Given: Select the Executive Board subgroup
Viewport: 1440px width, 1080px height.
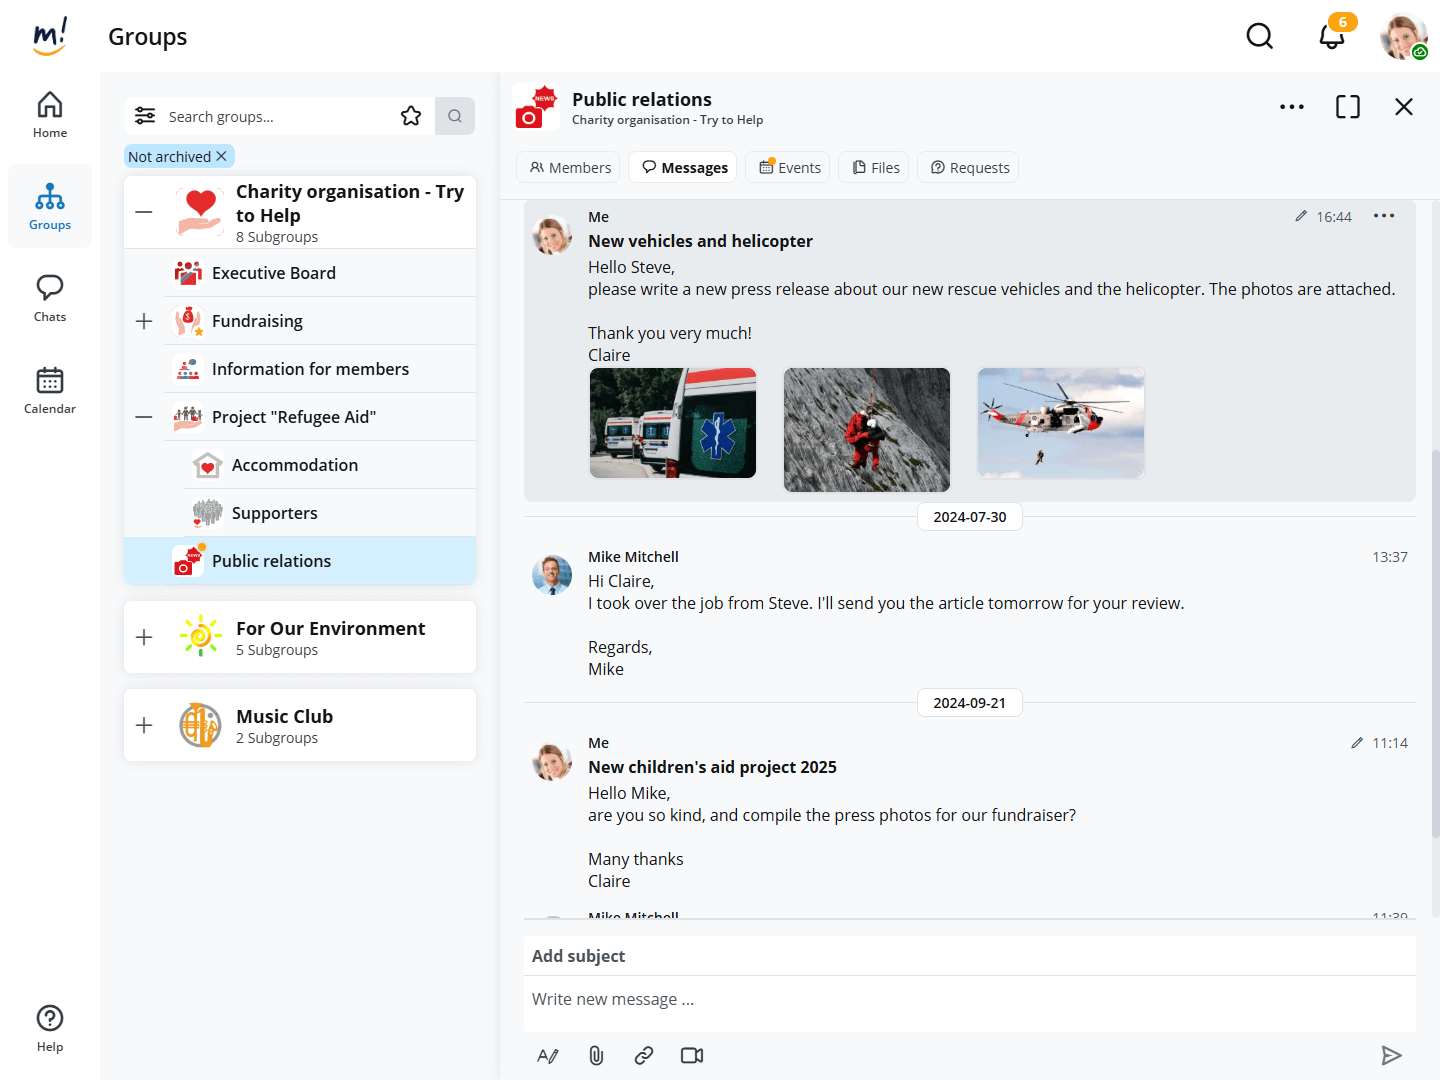Looking at the screenshot, I should click(274, 273).
